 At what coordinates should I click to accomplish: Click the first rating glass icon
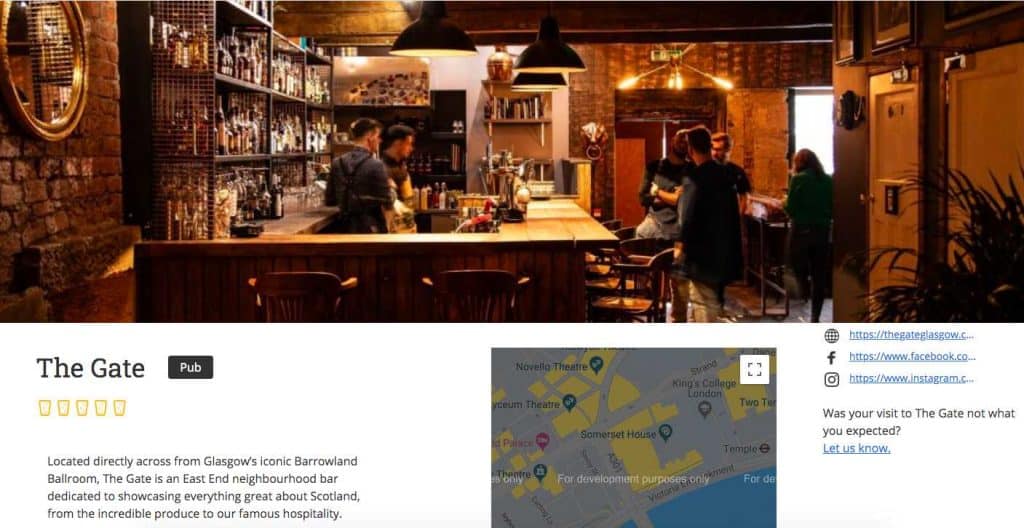tap(44, 408)
